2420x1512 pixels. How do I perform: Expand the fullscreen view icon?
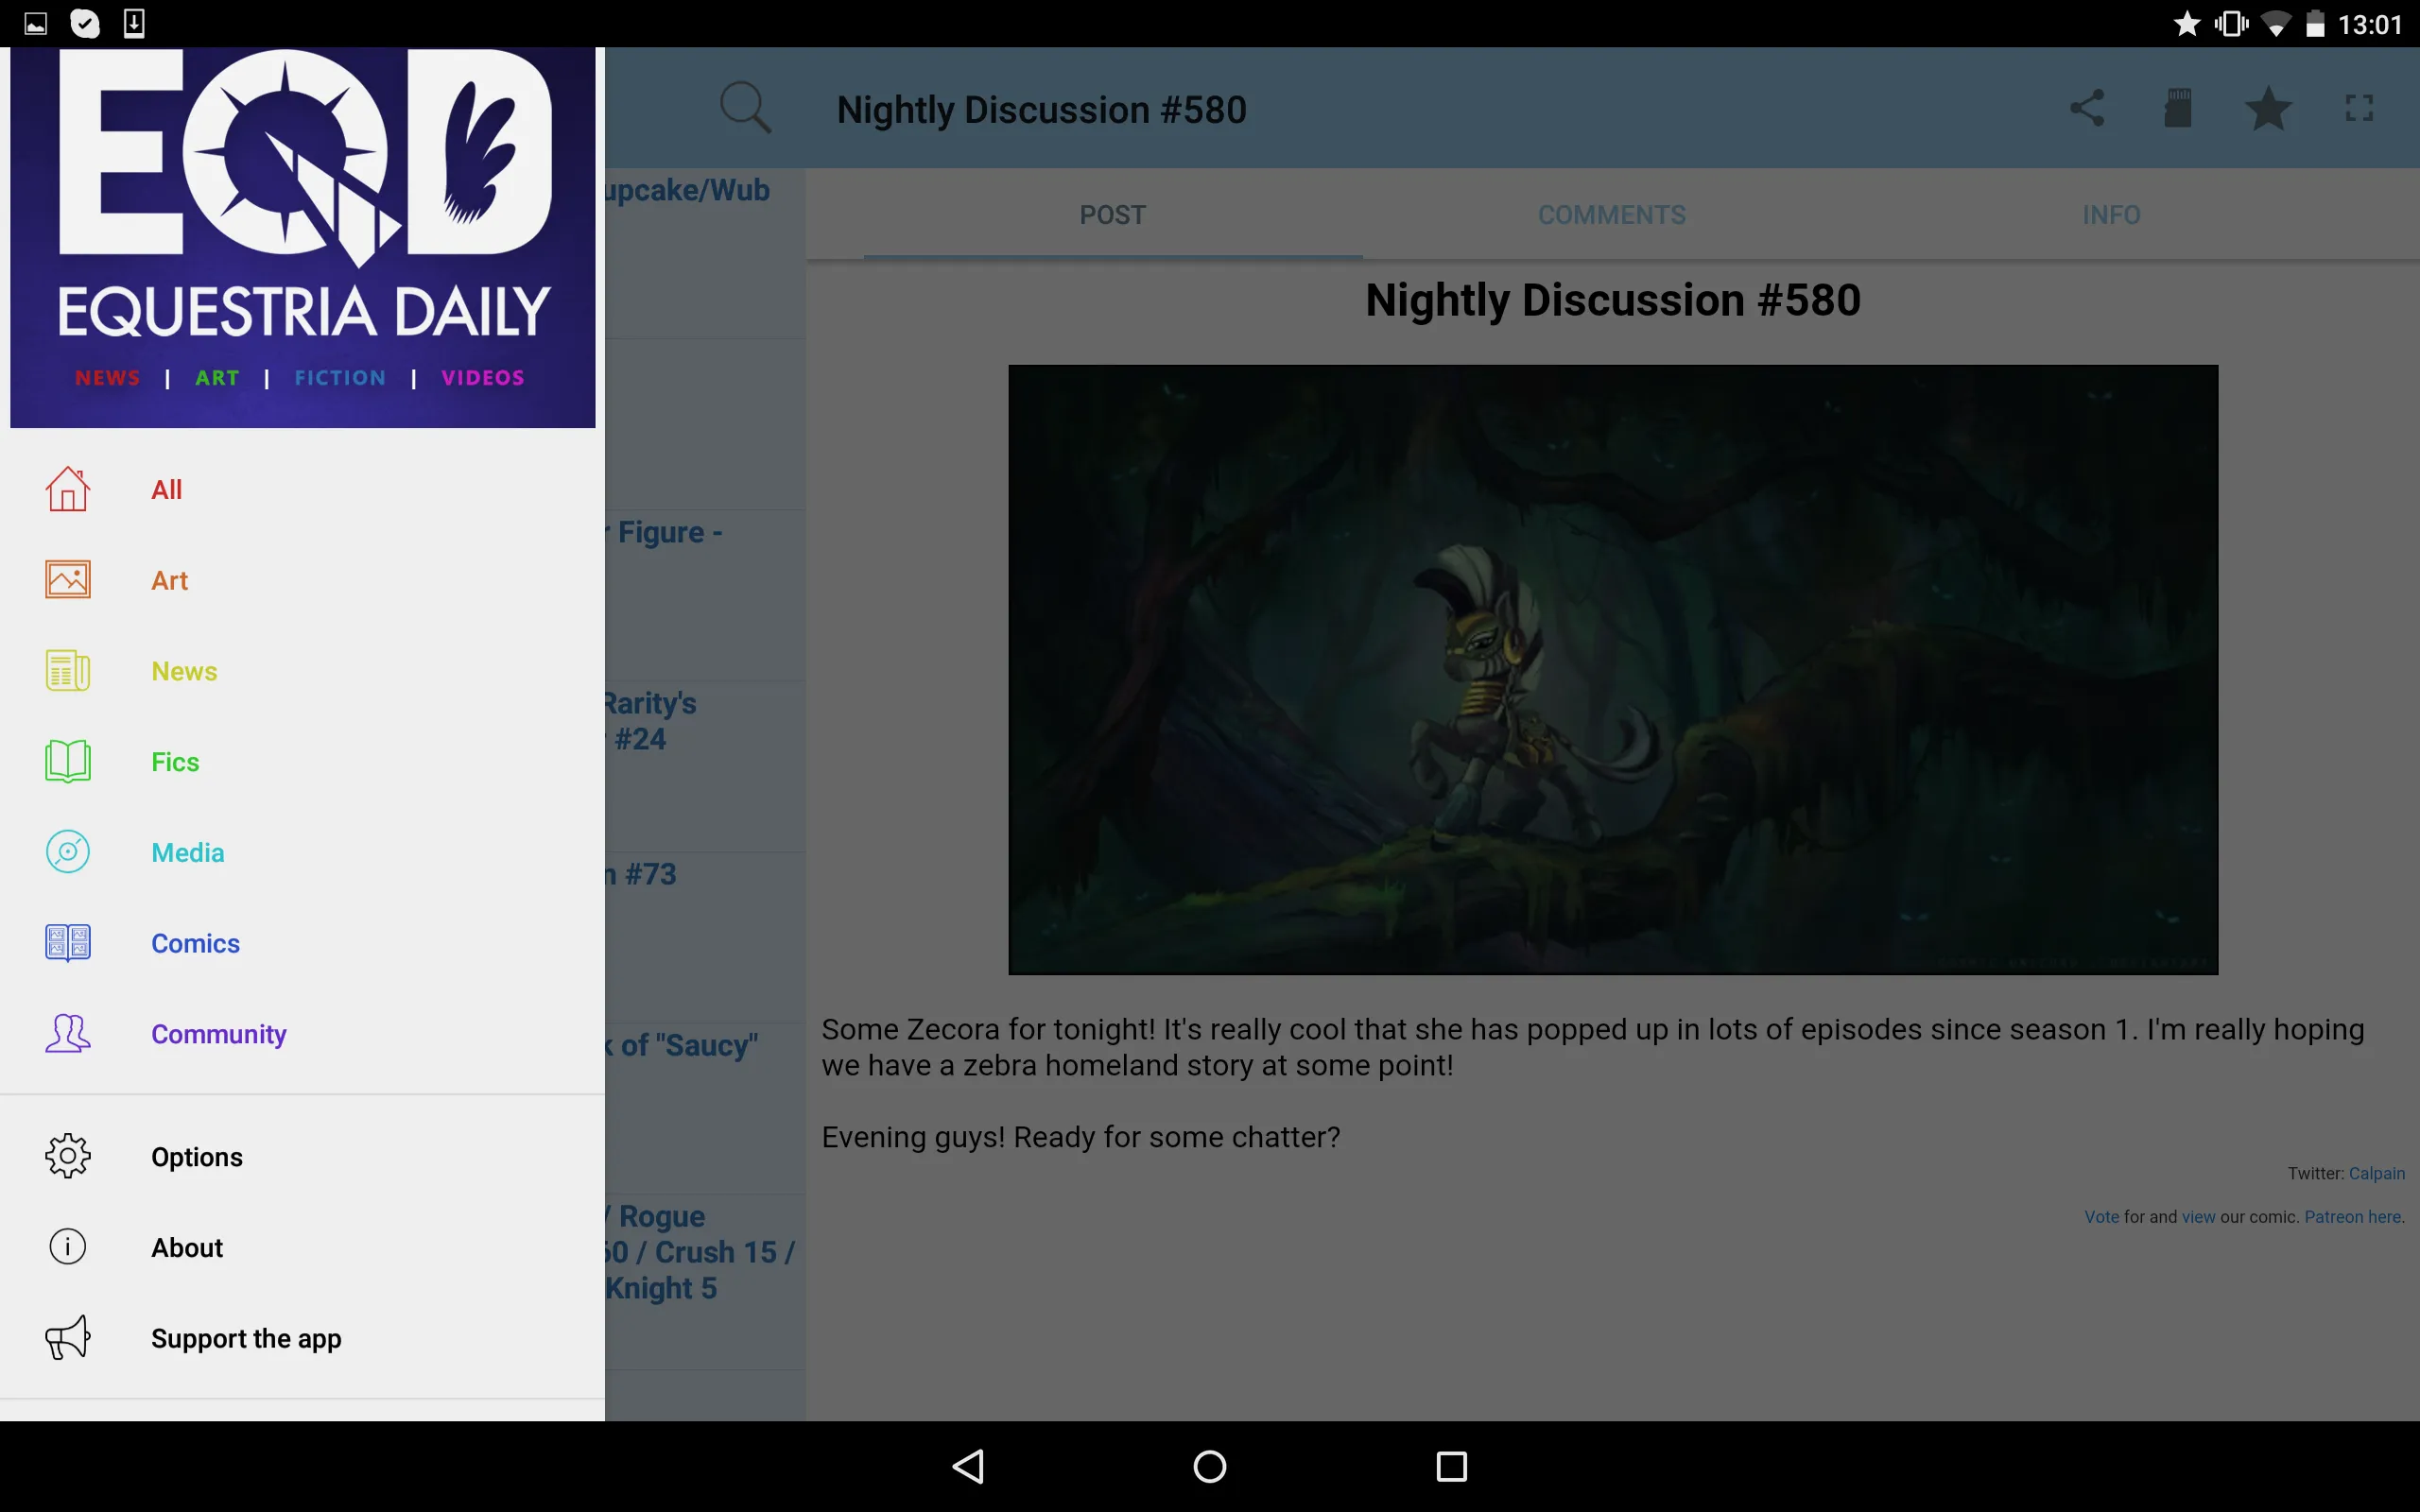2360,108
